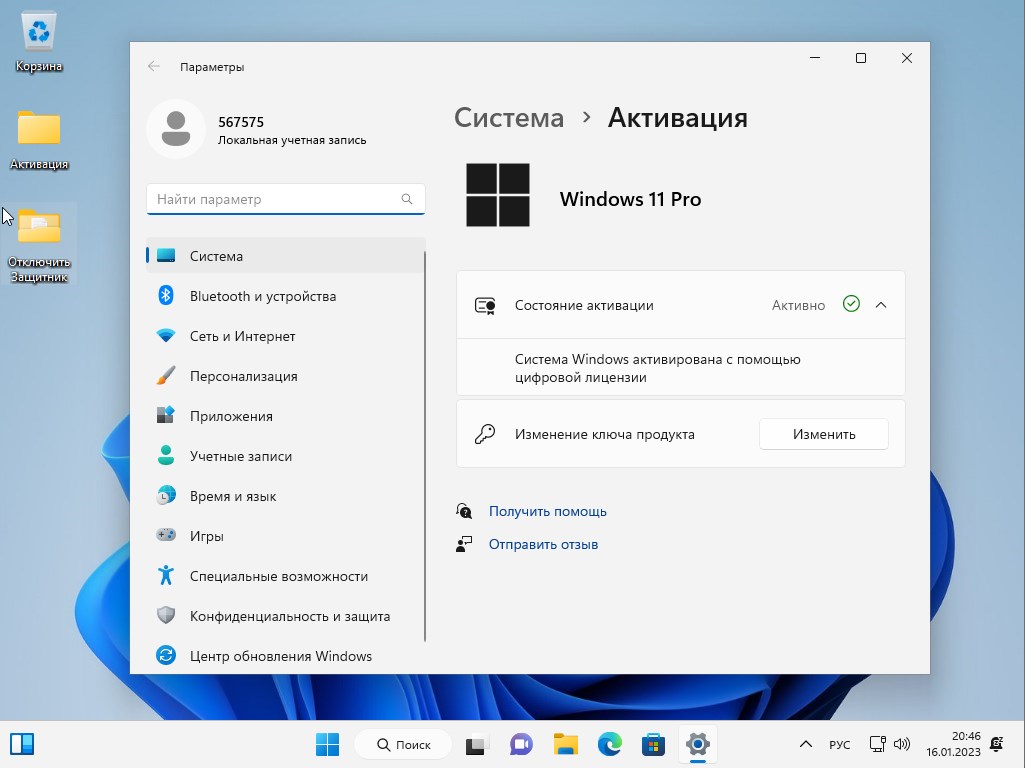The image size is (1025, 768).
Task: Click Система in the breadcrumb
Action: click(509, 118)
